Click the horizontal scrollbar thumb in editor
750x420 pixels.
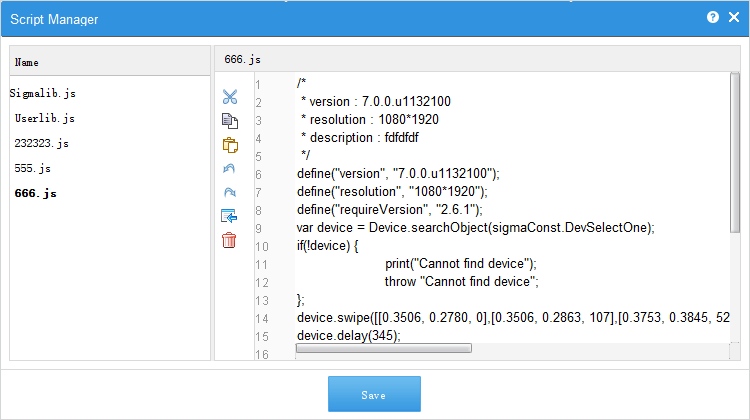[x=384, y=348]
